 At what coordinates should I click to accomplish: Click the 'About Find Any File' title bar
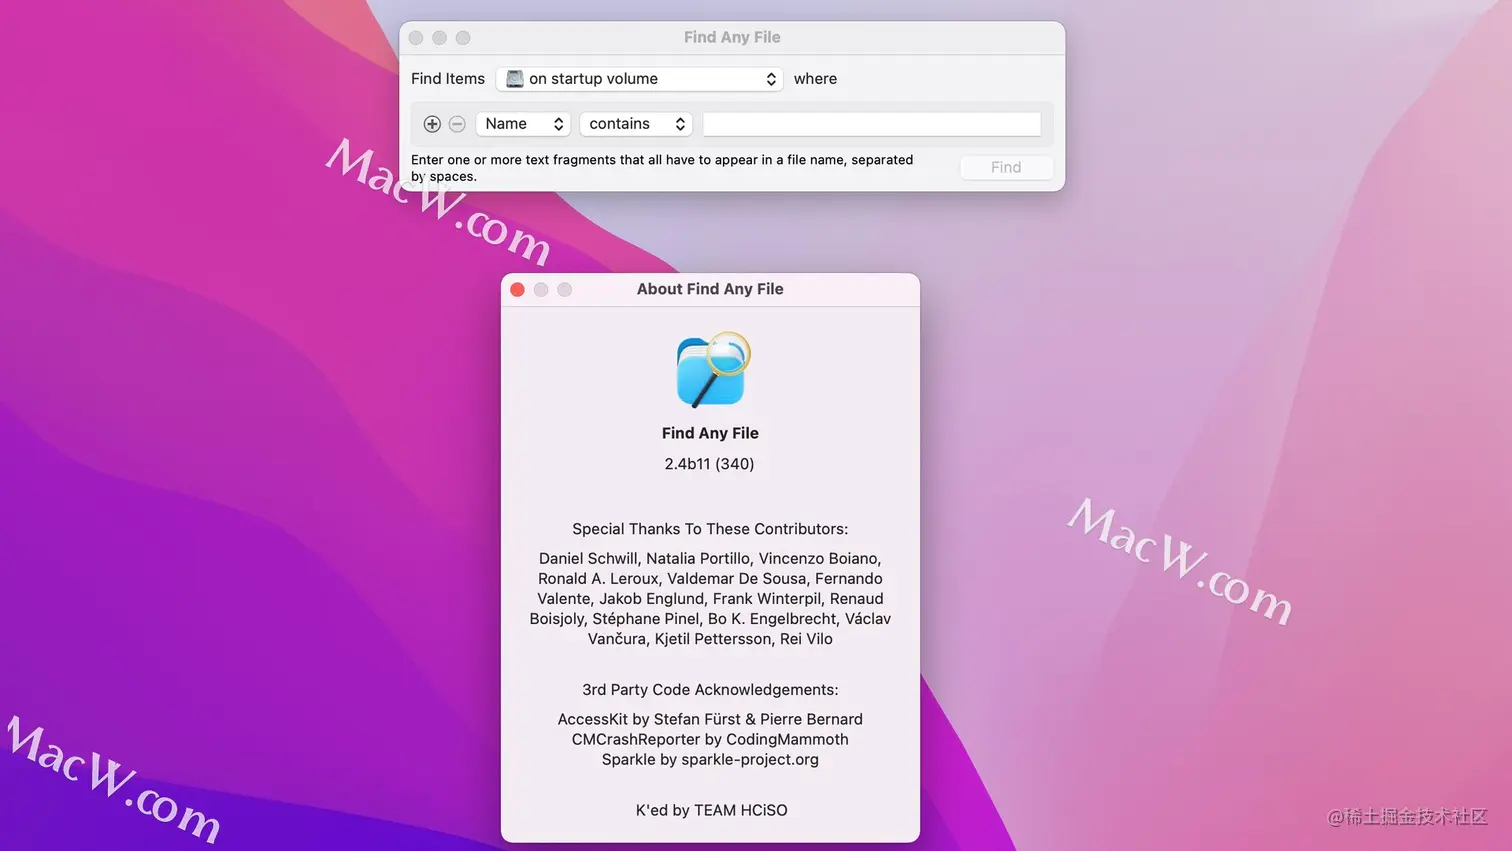click(710, 289)
